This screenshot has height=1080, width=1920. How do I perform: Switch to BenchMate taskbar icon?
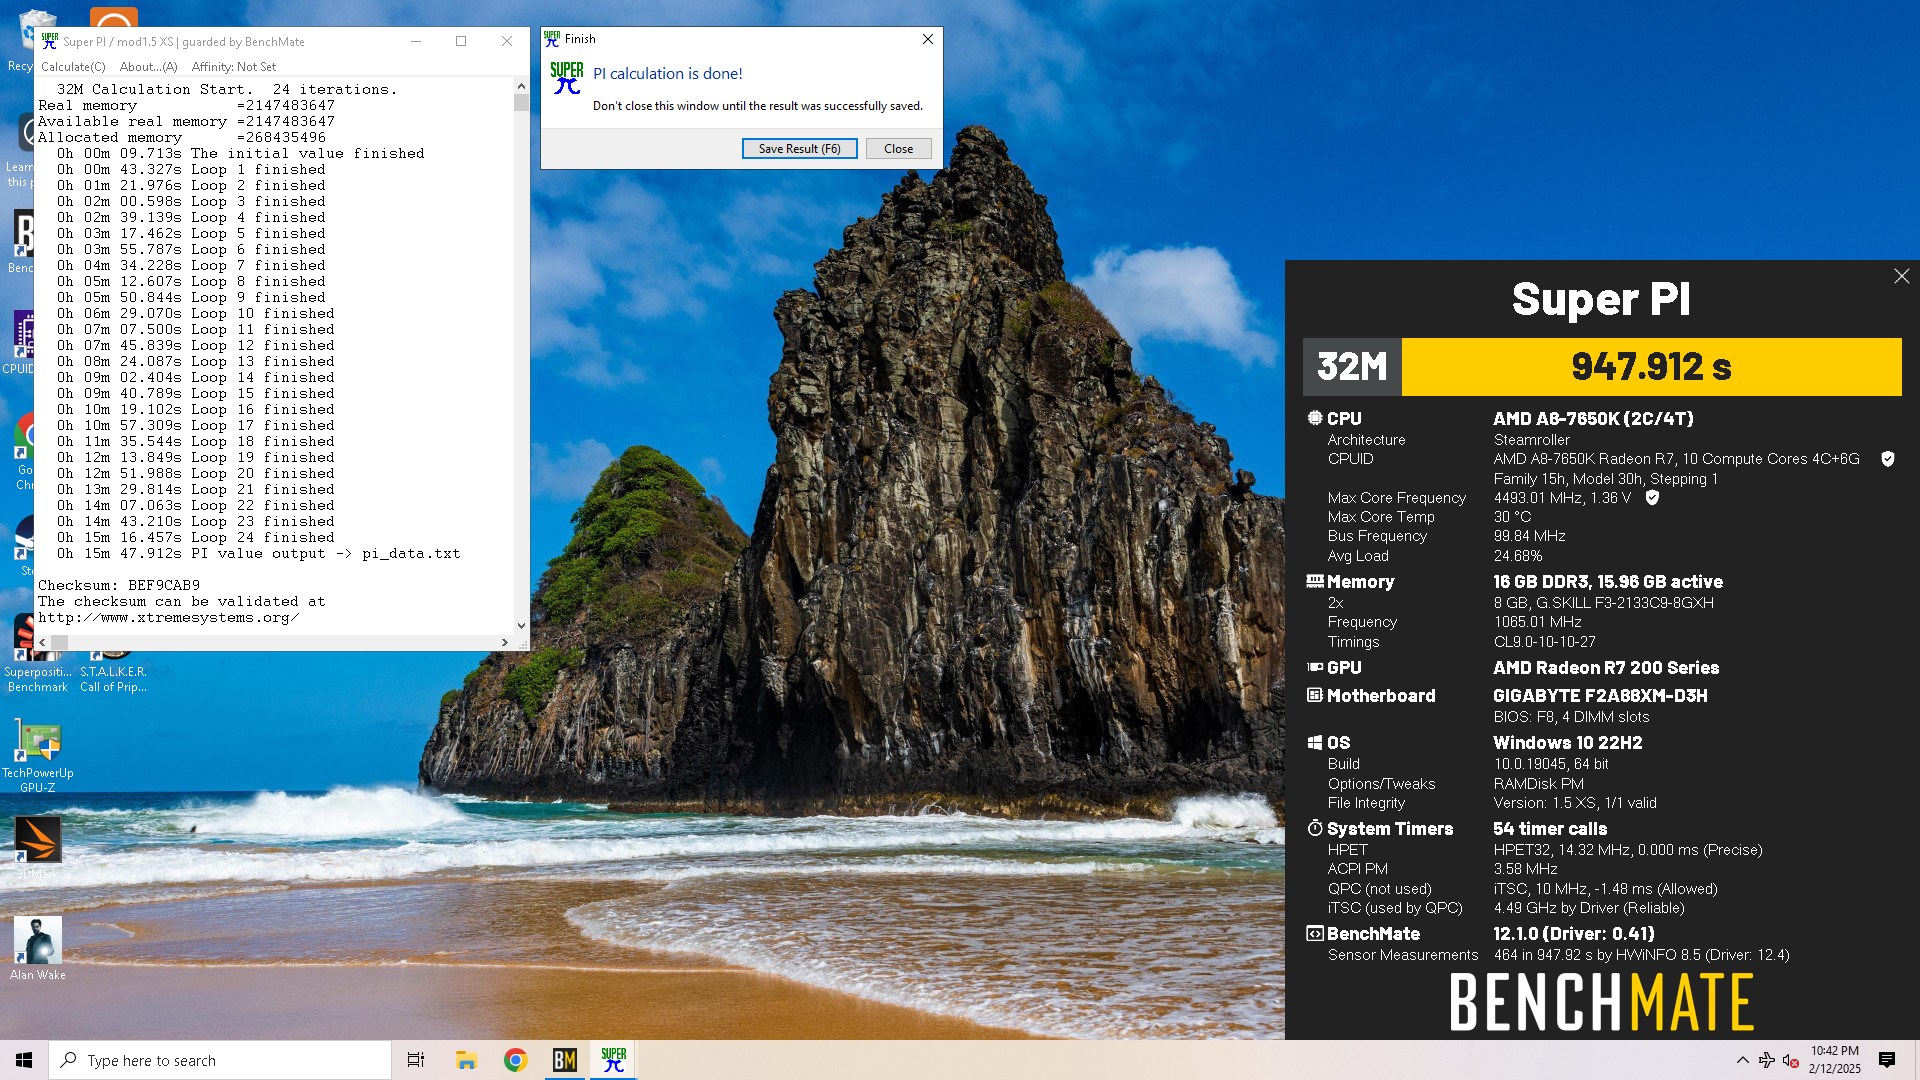pyautogui.click(x=565, y=1060)
